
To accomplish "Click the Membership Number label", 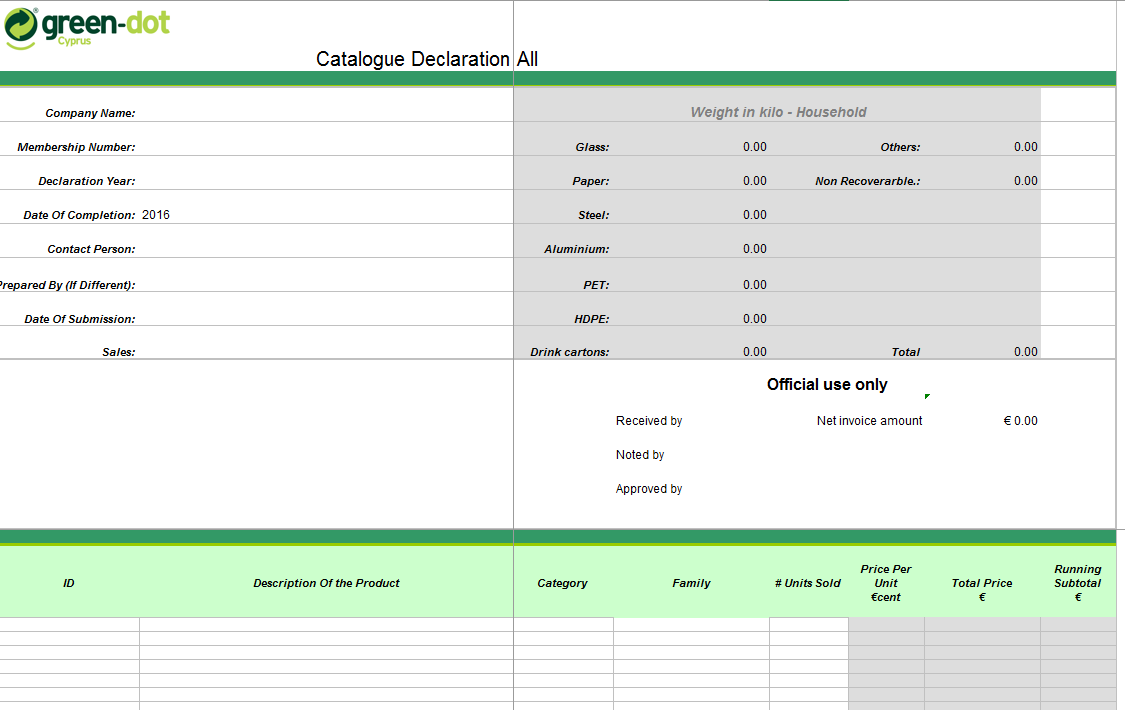I will tap(76, 147).
